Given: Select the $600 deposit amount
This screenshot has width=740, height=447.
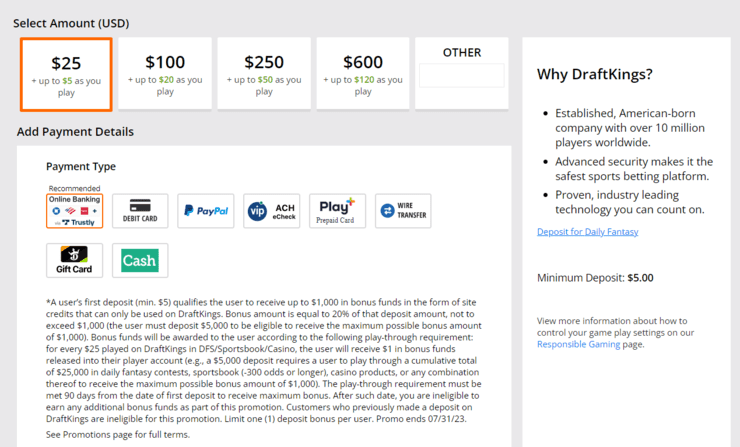Looking at the screenshot, I should click(363, 74).
